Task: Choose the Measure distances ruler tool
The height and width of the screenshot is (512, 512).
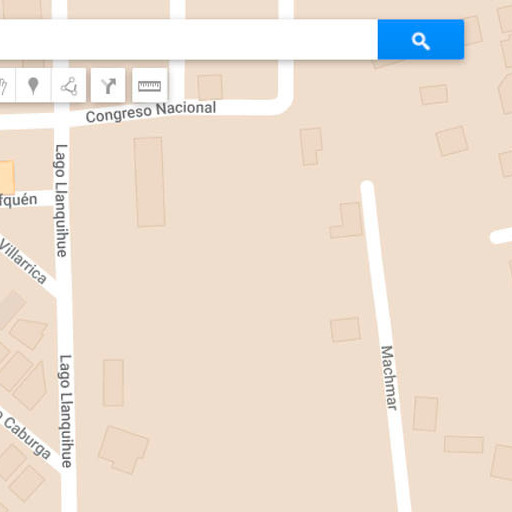Action: [x=150, y=85]
